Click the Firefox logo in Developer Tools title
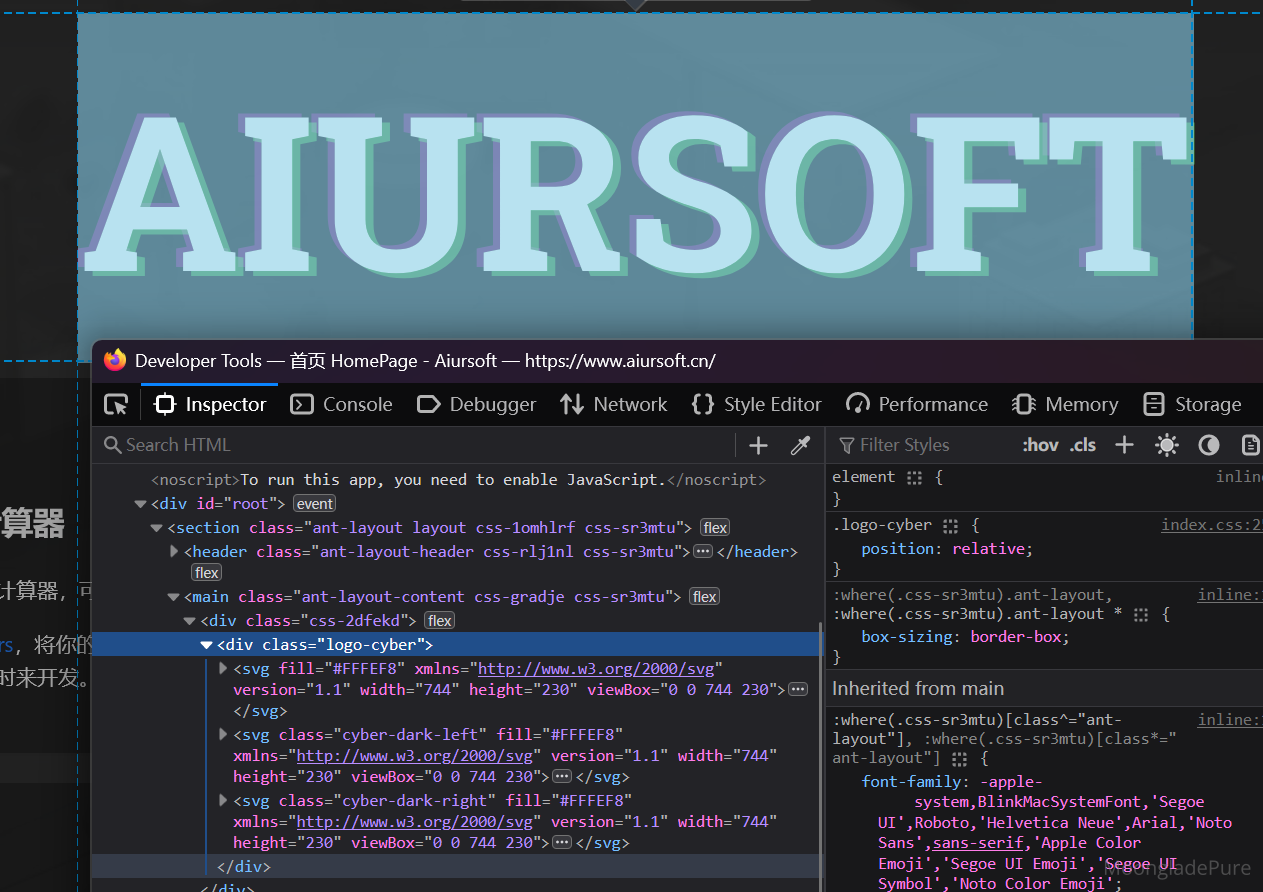Screen dimensions: 1263x892 coord(116,361)
